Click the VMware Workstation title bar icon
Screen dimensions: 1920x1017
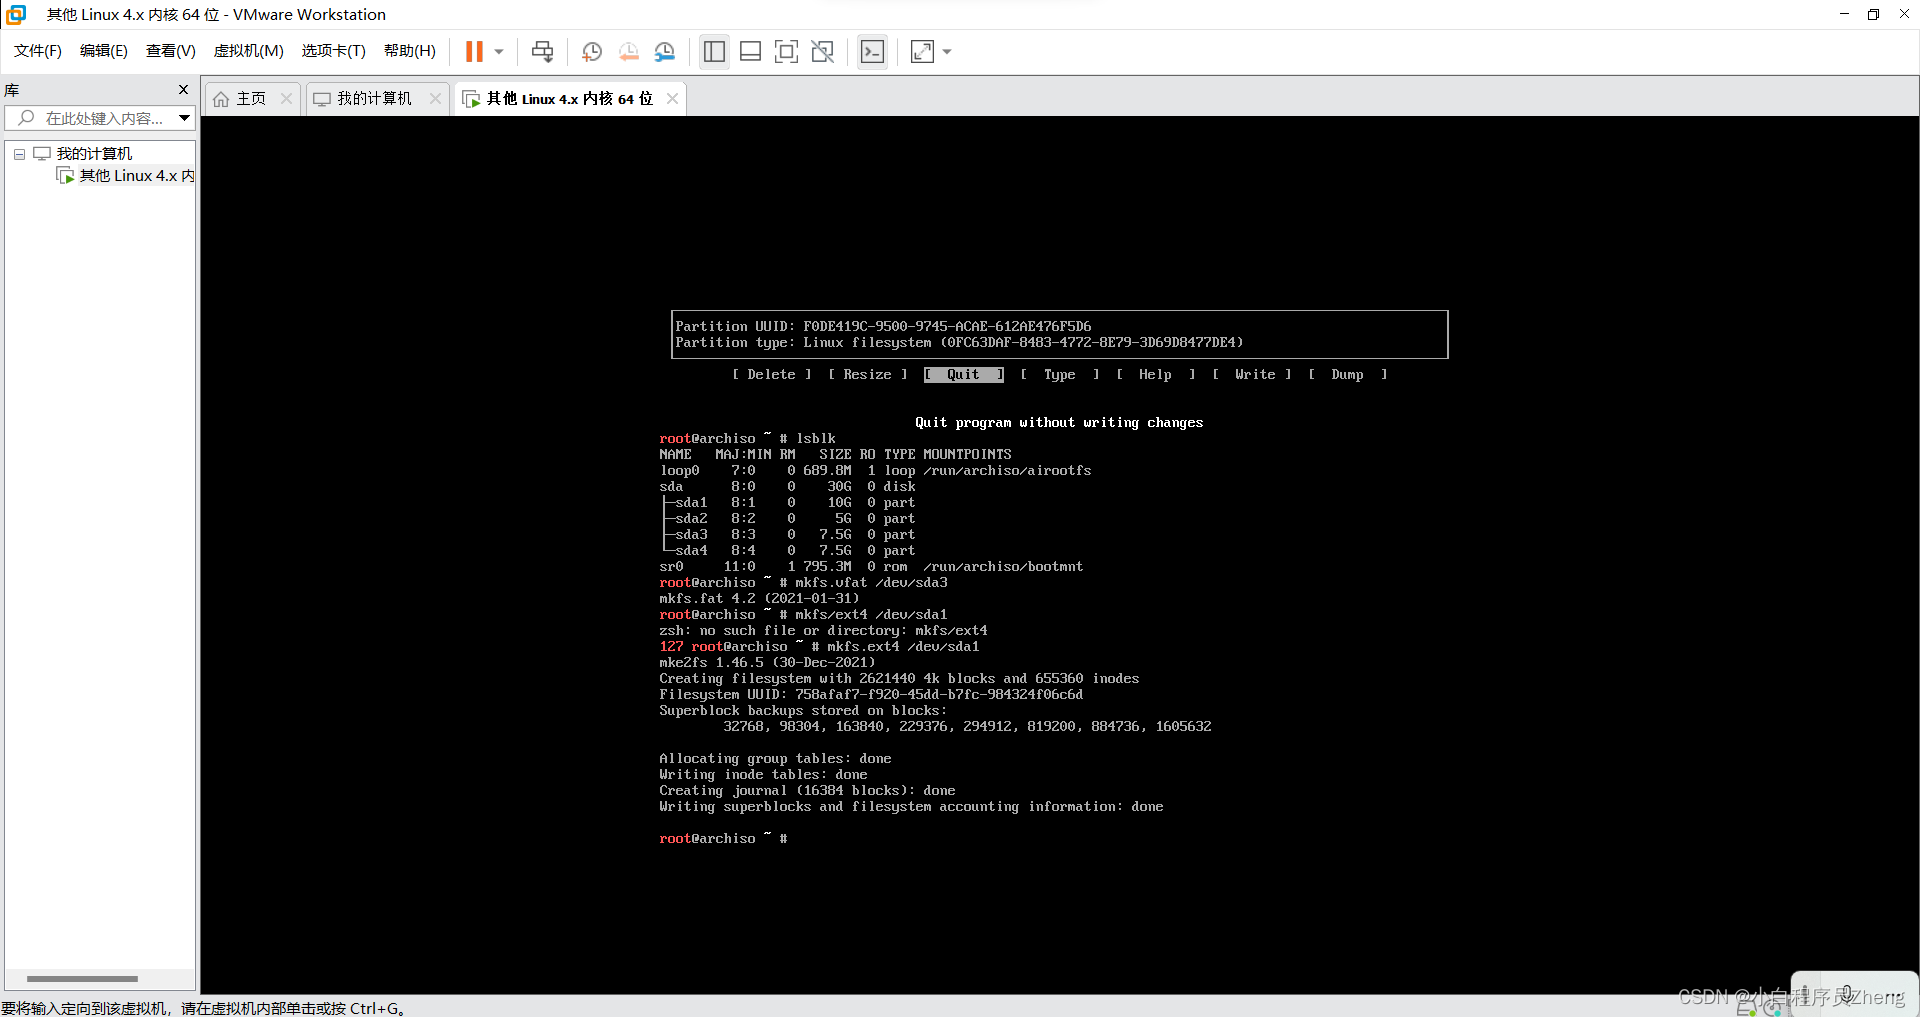point(16,14)
